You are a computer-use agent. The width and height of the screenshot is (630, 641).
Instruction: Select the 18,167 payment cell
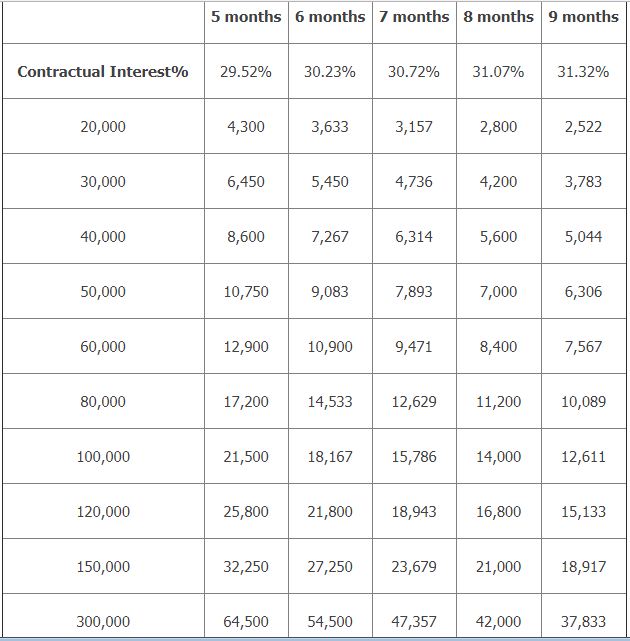[330, 457]
